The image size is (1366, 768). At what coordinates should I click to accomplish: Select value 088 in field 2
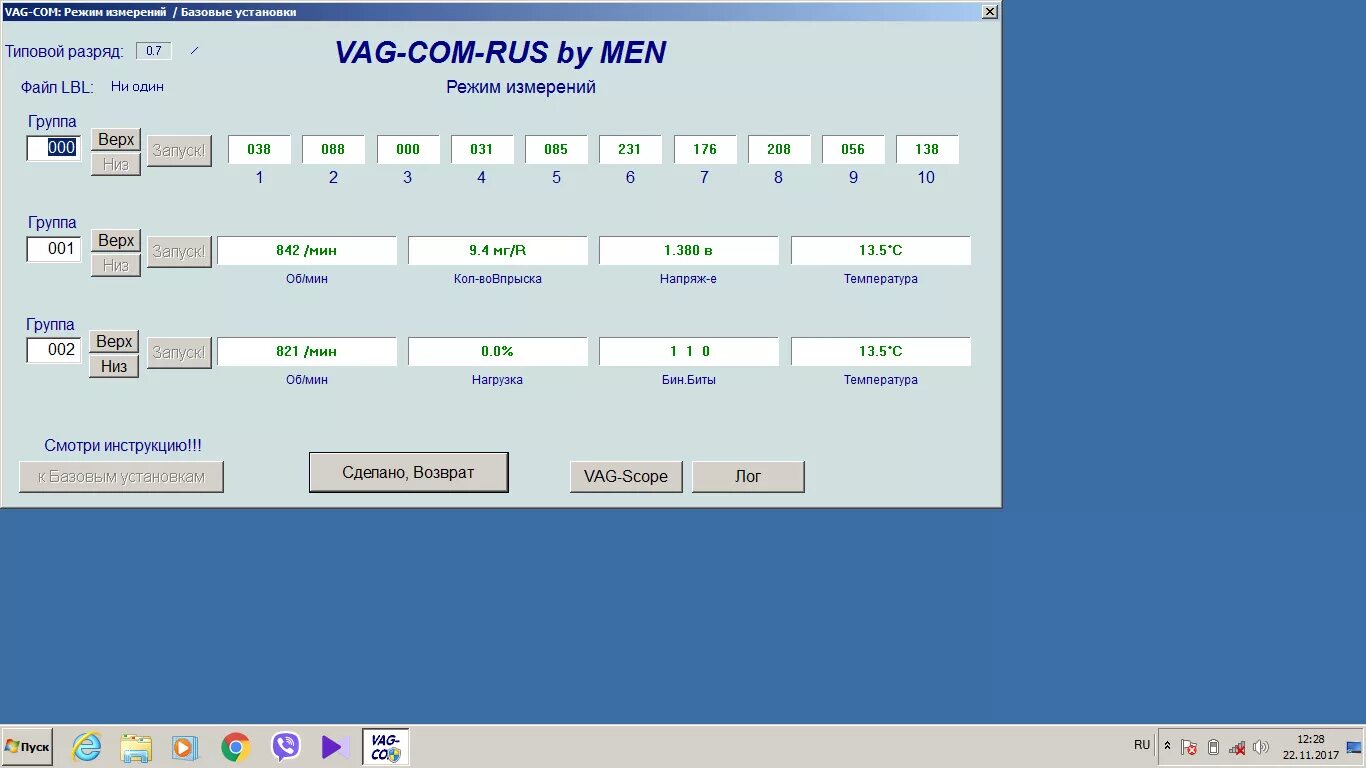coord(333,149)
